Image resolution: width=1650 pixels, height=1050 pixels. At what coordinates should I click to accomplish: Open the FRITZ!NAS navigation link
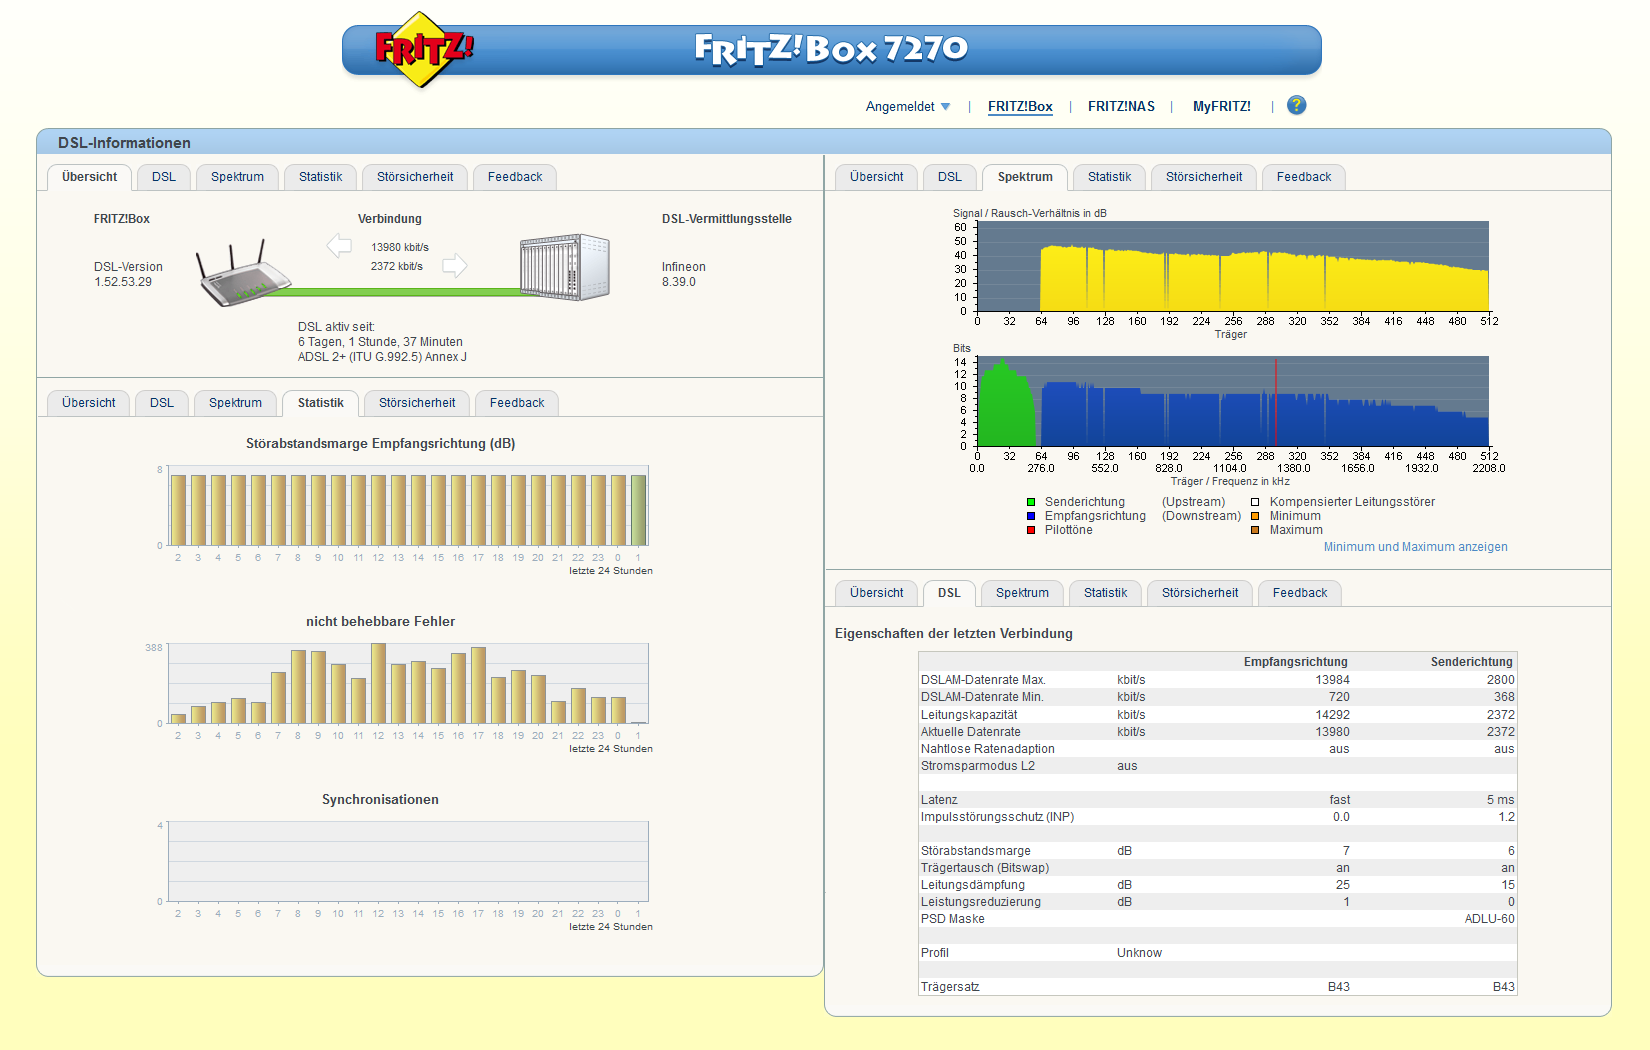pos(1121,106)
